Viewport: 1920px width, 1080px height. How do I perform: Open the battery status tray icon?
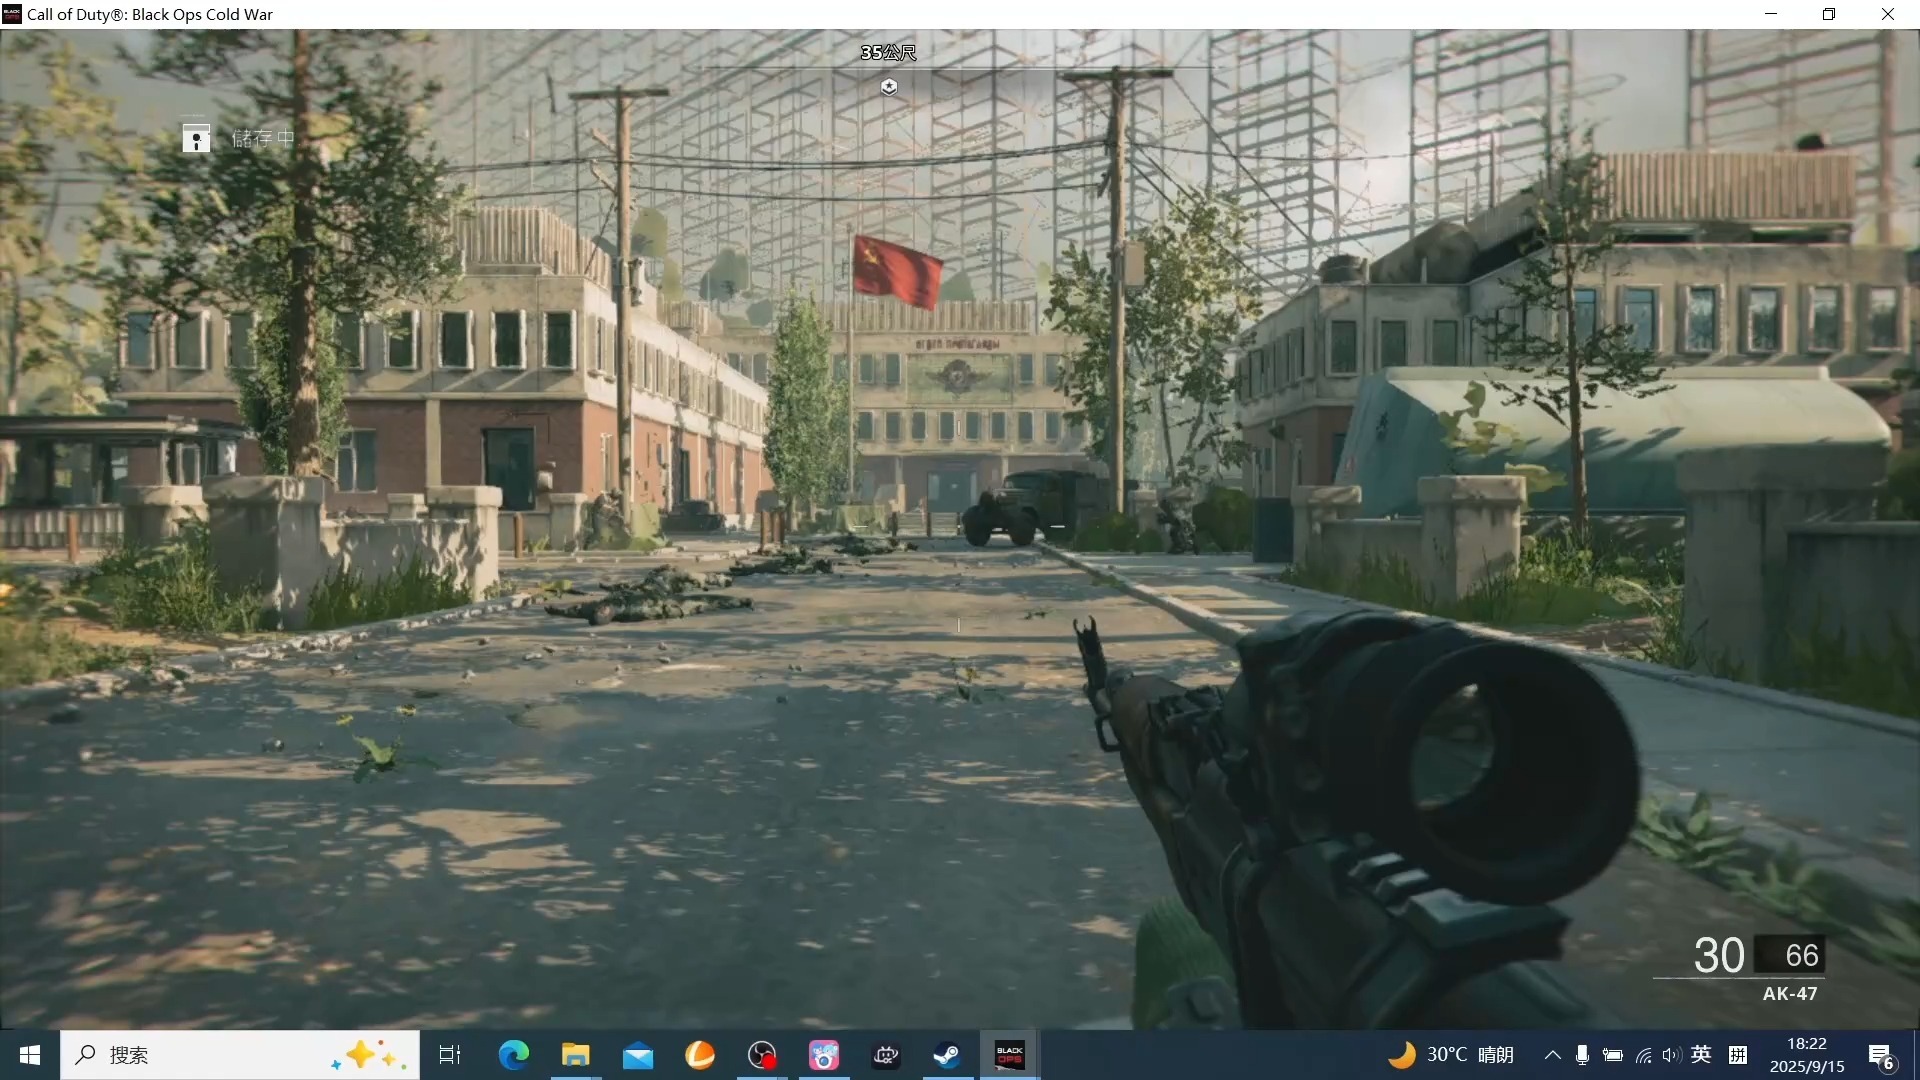[x=1612, y=1055]
